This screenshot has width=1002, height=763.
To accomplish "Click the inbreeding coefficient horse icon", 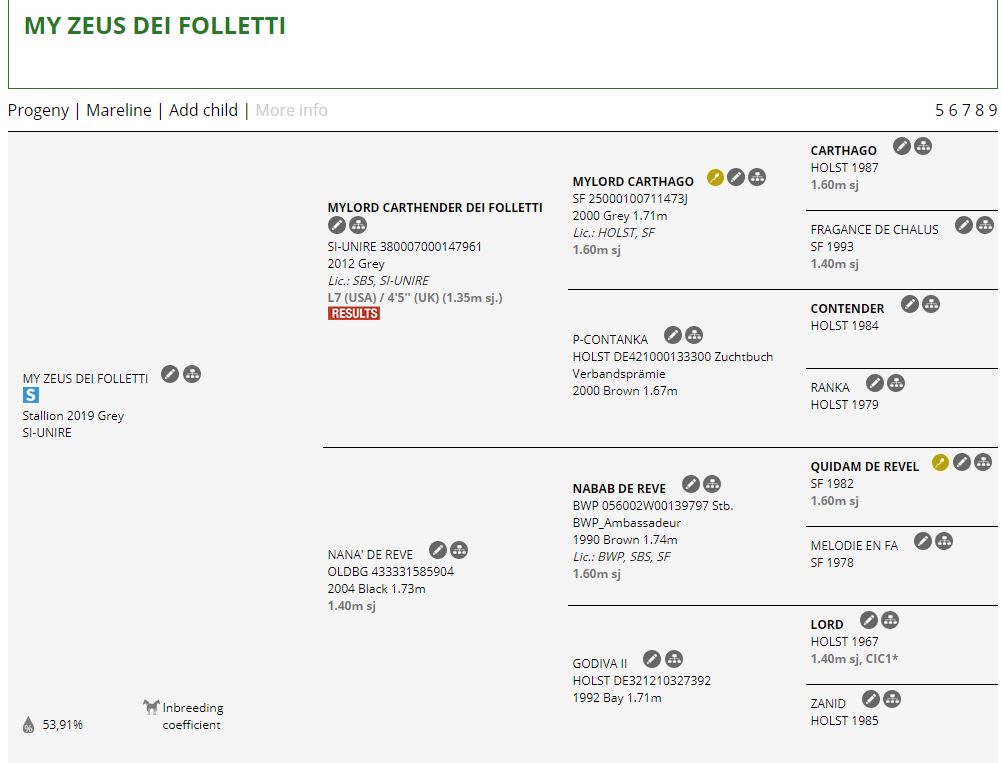I will [x=151, y=706].
